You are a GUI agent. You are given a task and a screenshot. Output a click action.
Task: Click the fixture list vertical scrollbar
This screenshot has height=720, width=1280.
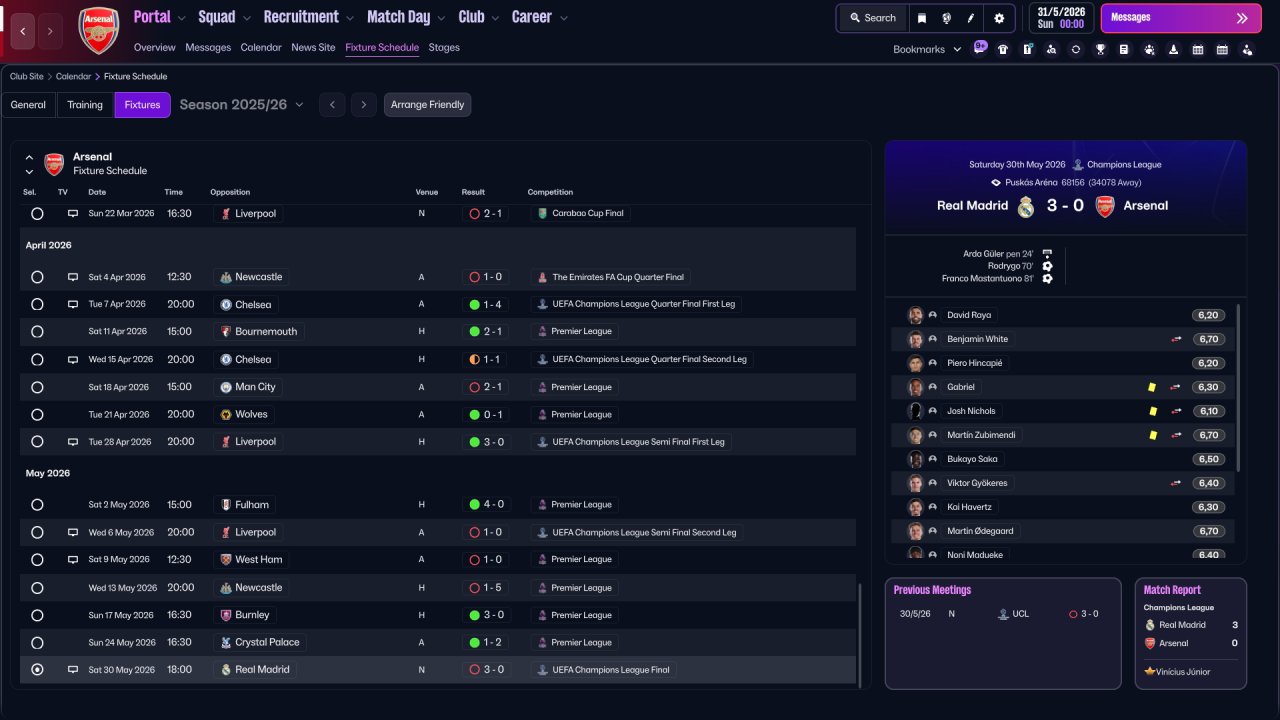859,634
